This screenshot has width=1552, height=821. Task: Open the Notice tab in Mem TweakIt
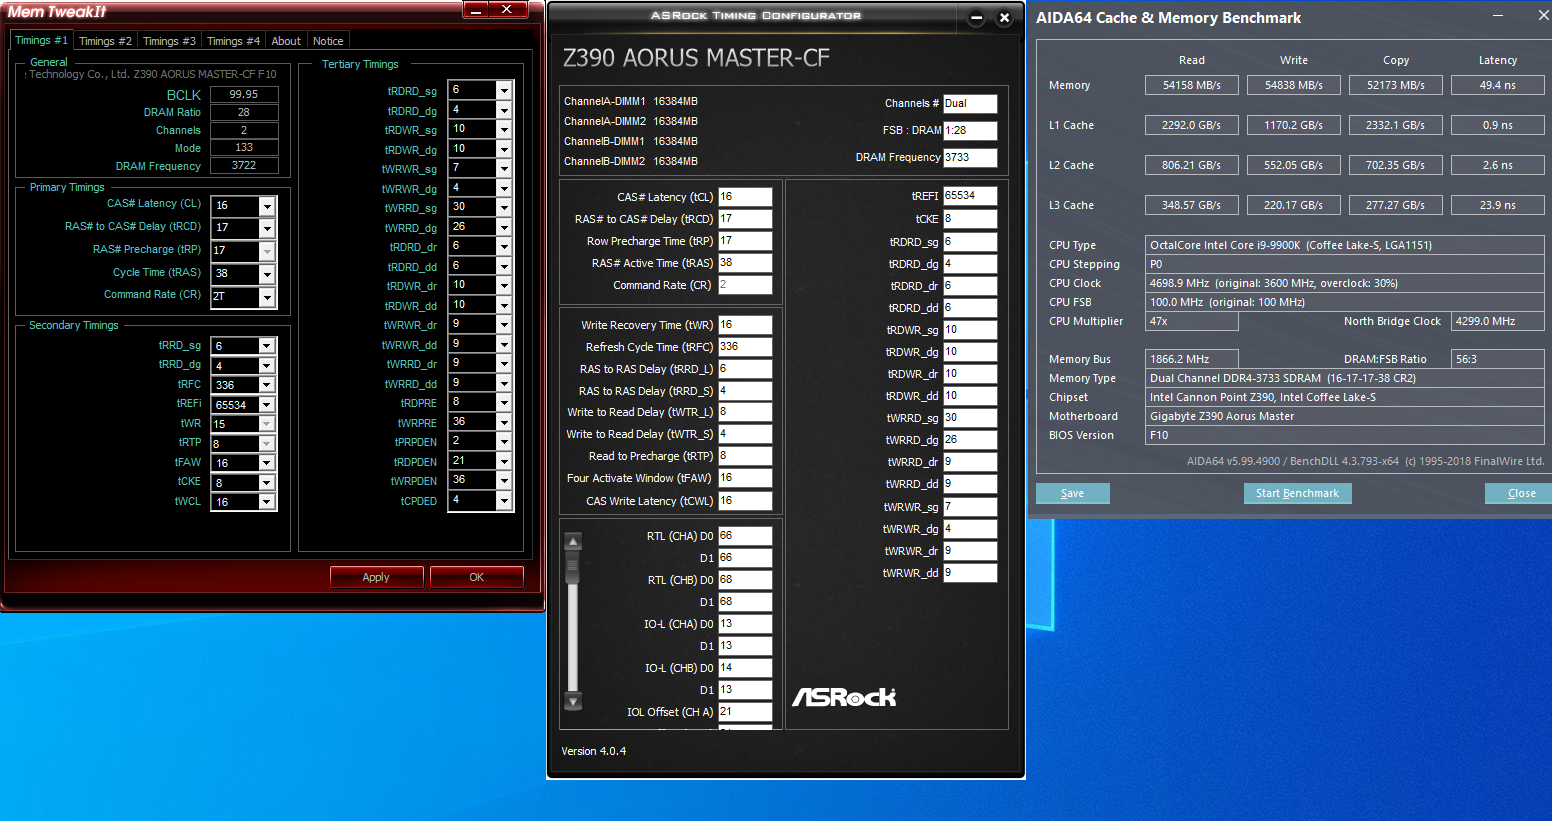[328, 41]
